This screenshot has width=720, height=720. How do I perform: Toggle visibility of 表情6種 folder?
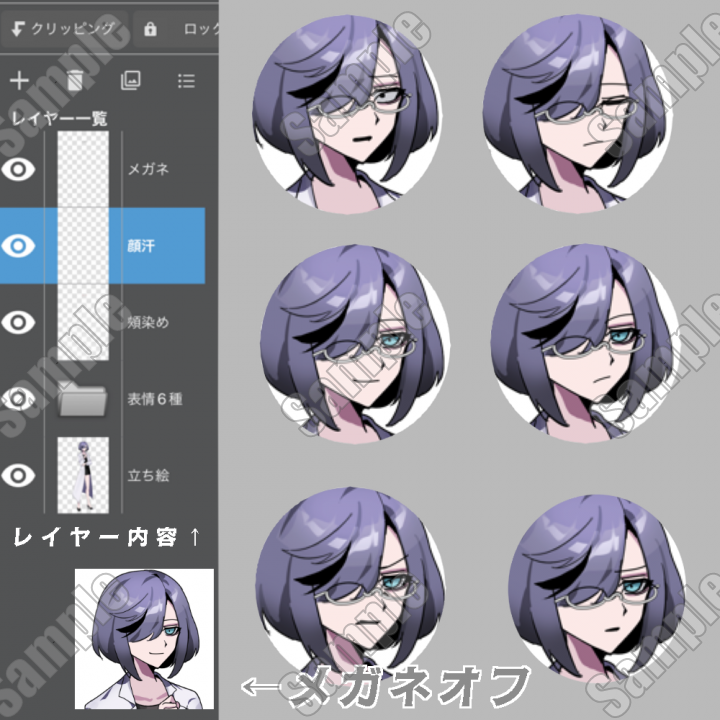(x=18, y=399)
